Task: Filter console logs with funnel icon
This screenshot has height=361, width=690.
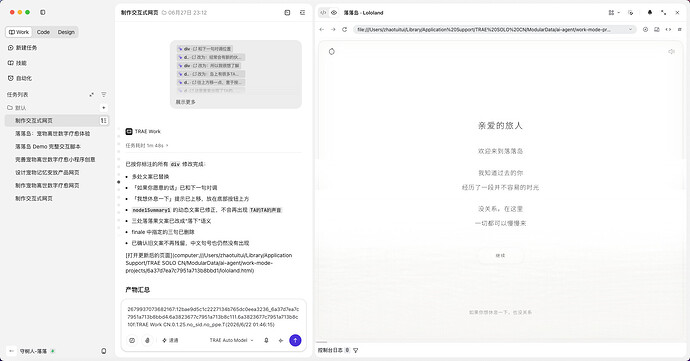Action: 356,350
